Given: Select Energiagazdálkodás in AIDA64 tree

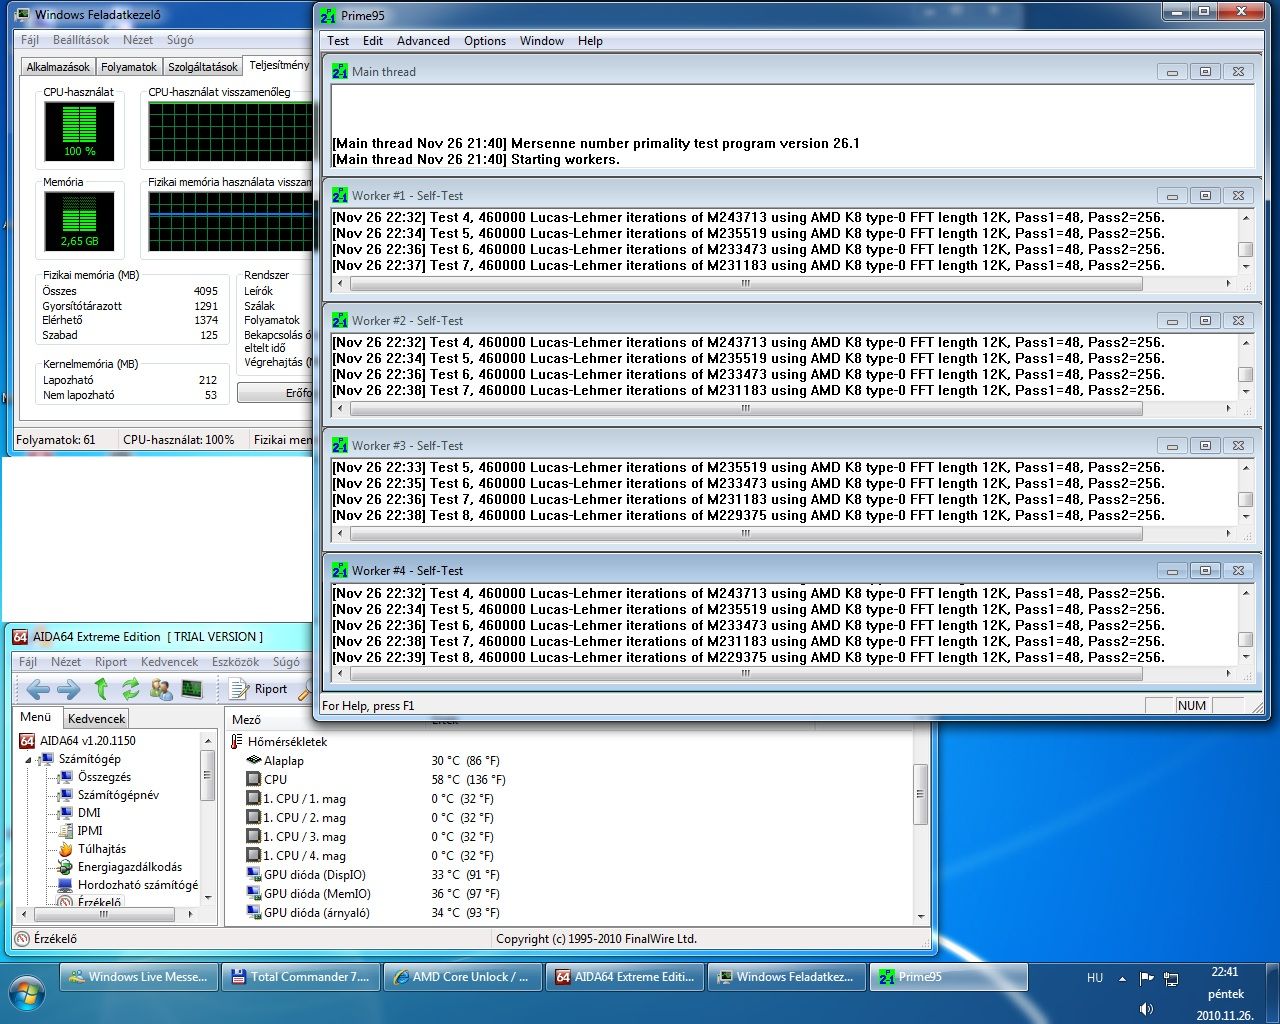Looking at the screenshot, I should [x=130, y=867].
